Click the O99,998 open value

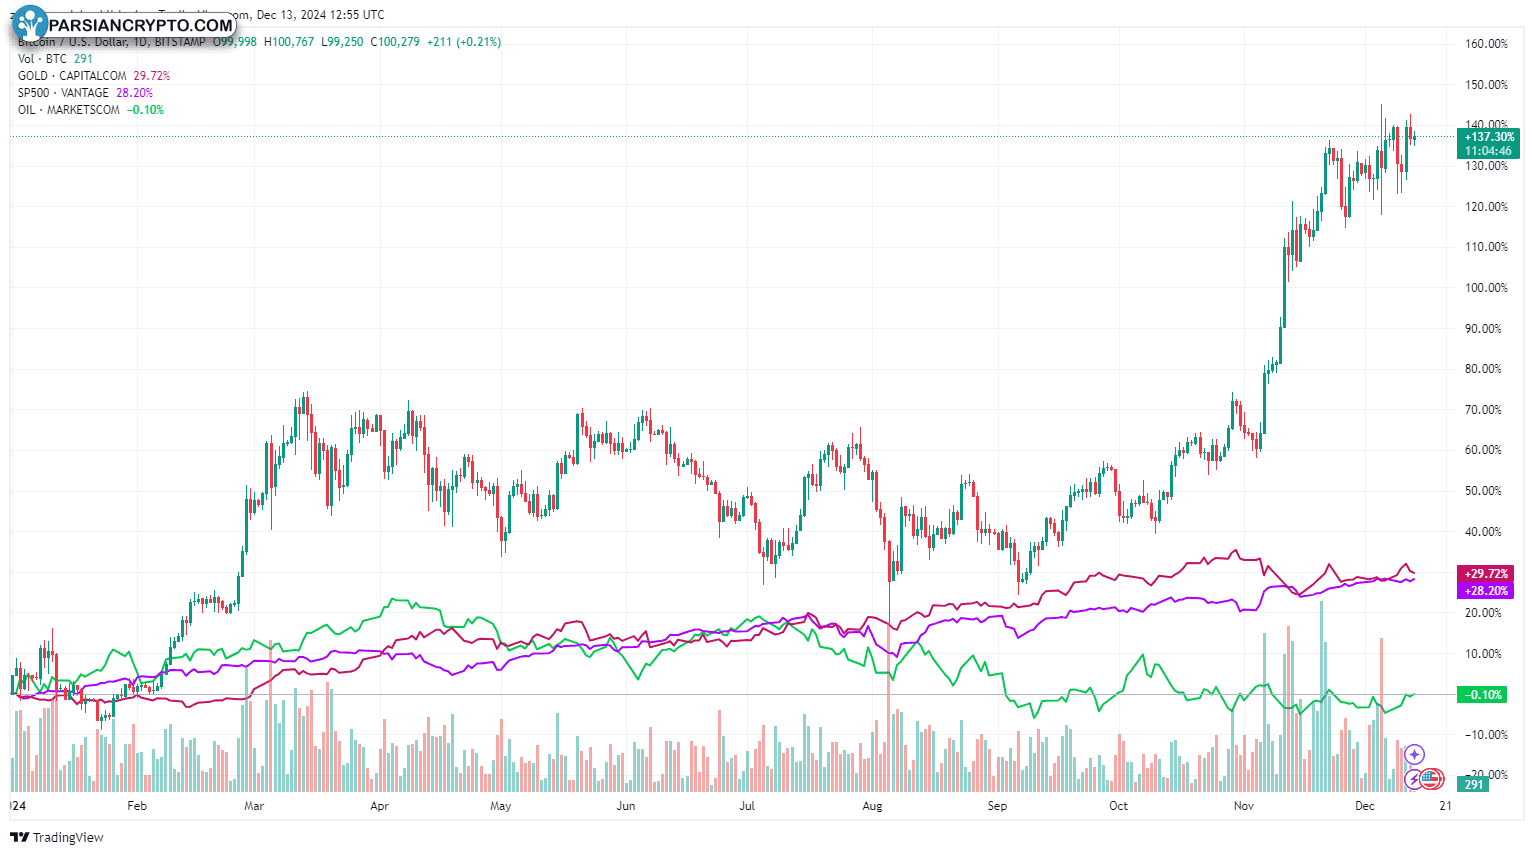pos(233,42)
